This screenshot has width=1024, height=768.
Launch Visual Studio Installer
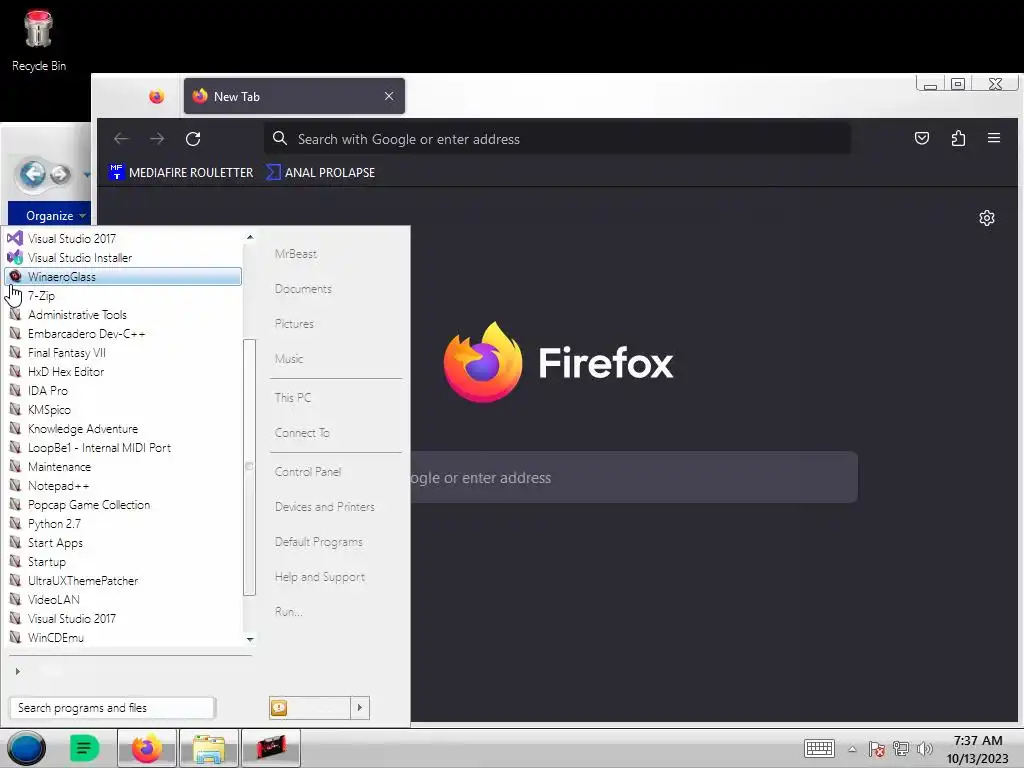coord(123,257)
